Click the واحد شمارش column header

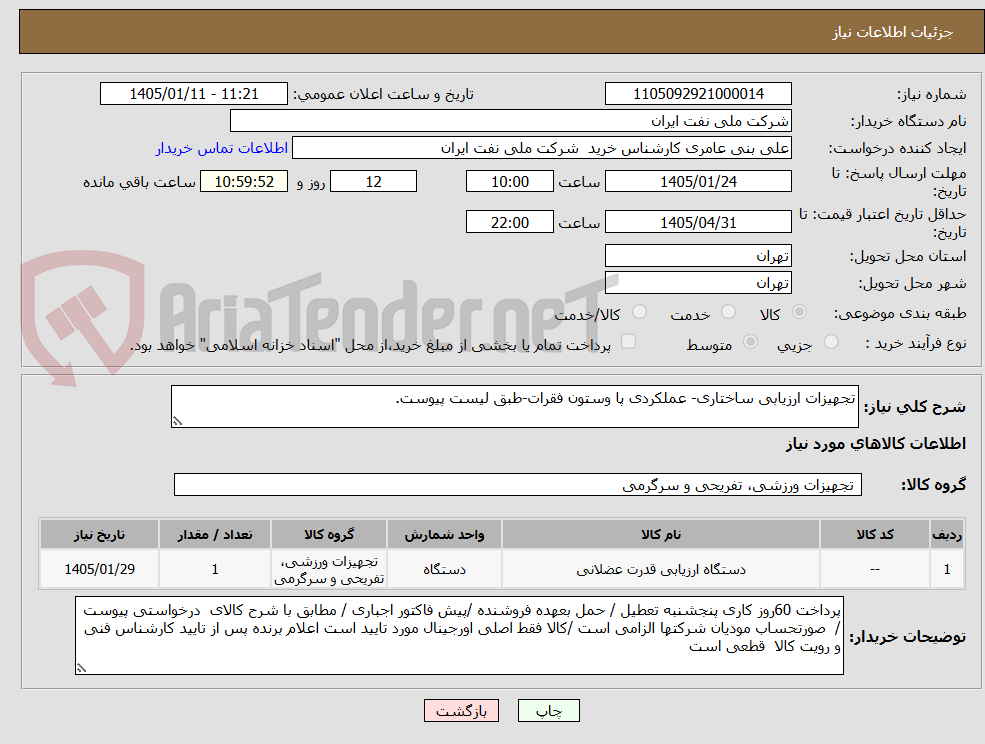pos(444,535)
